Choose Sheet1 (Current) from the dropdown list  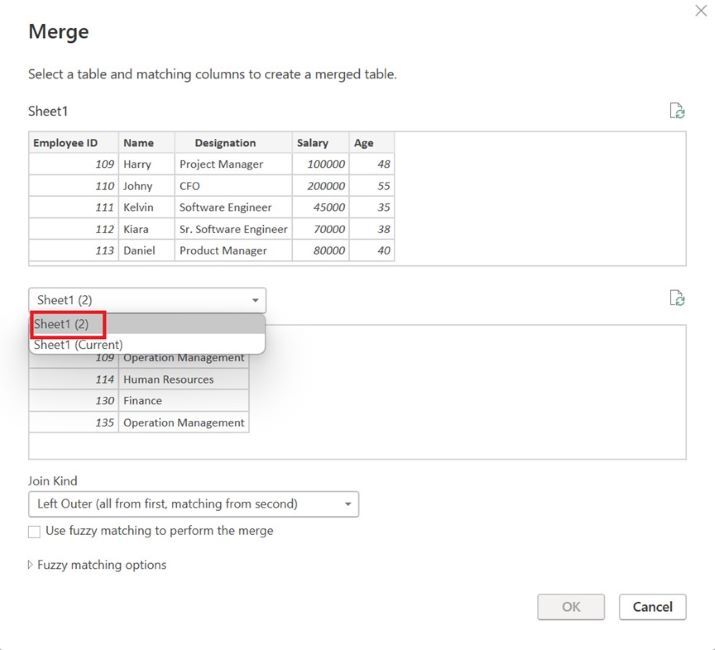click(78, 345)
